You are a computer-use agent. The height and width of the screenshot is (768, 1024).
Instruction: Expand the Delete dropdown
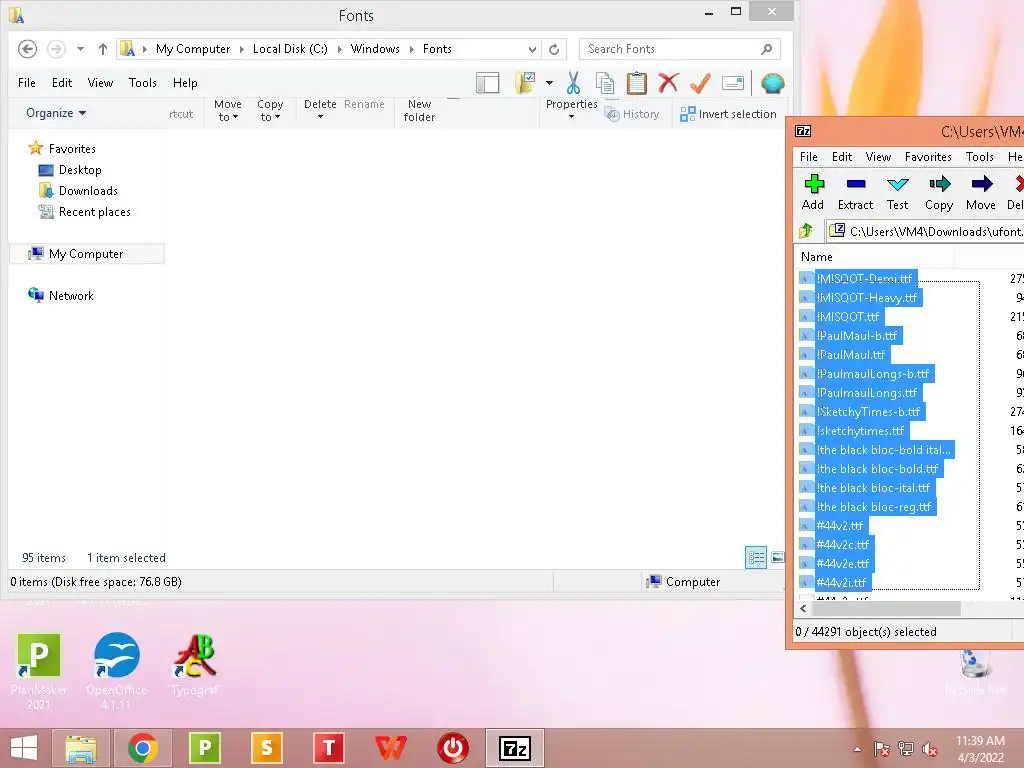click(x=320, y=110)
